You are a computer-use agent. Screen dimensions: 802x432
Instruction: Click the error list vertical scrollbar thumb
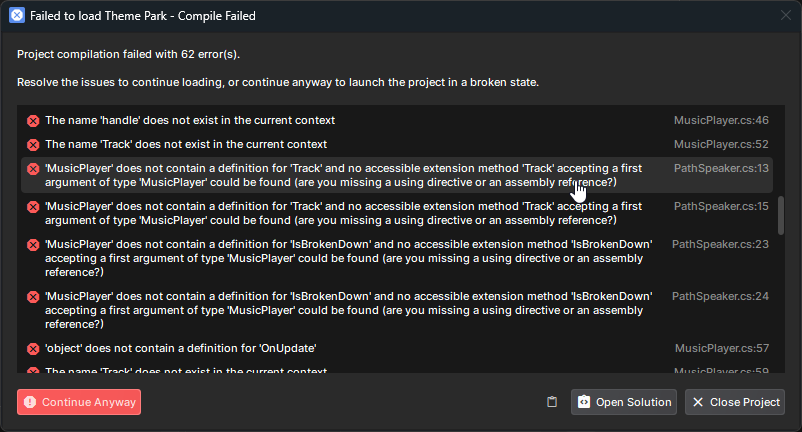781,215
